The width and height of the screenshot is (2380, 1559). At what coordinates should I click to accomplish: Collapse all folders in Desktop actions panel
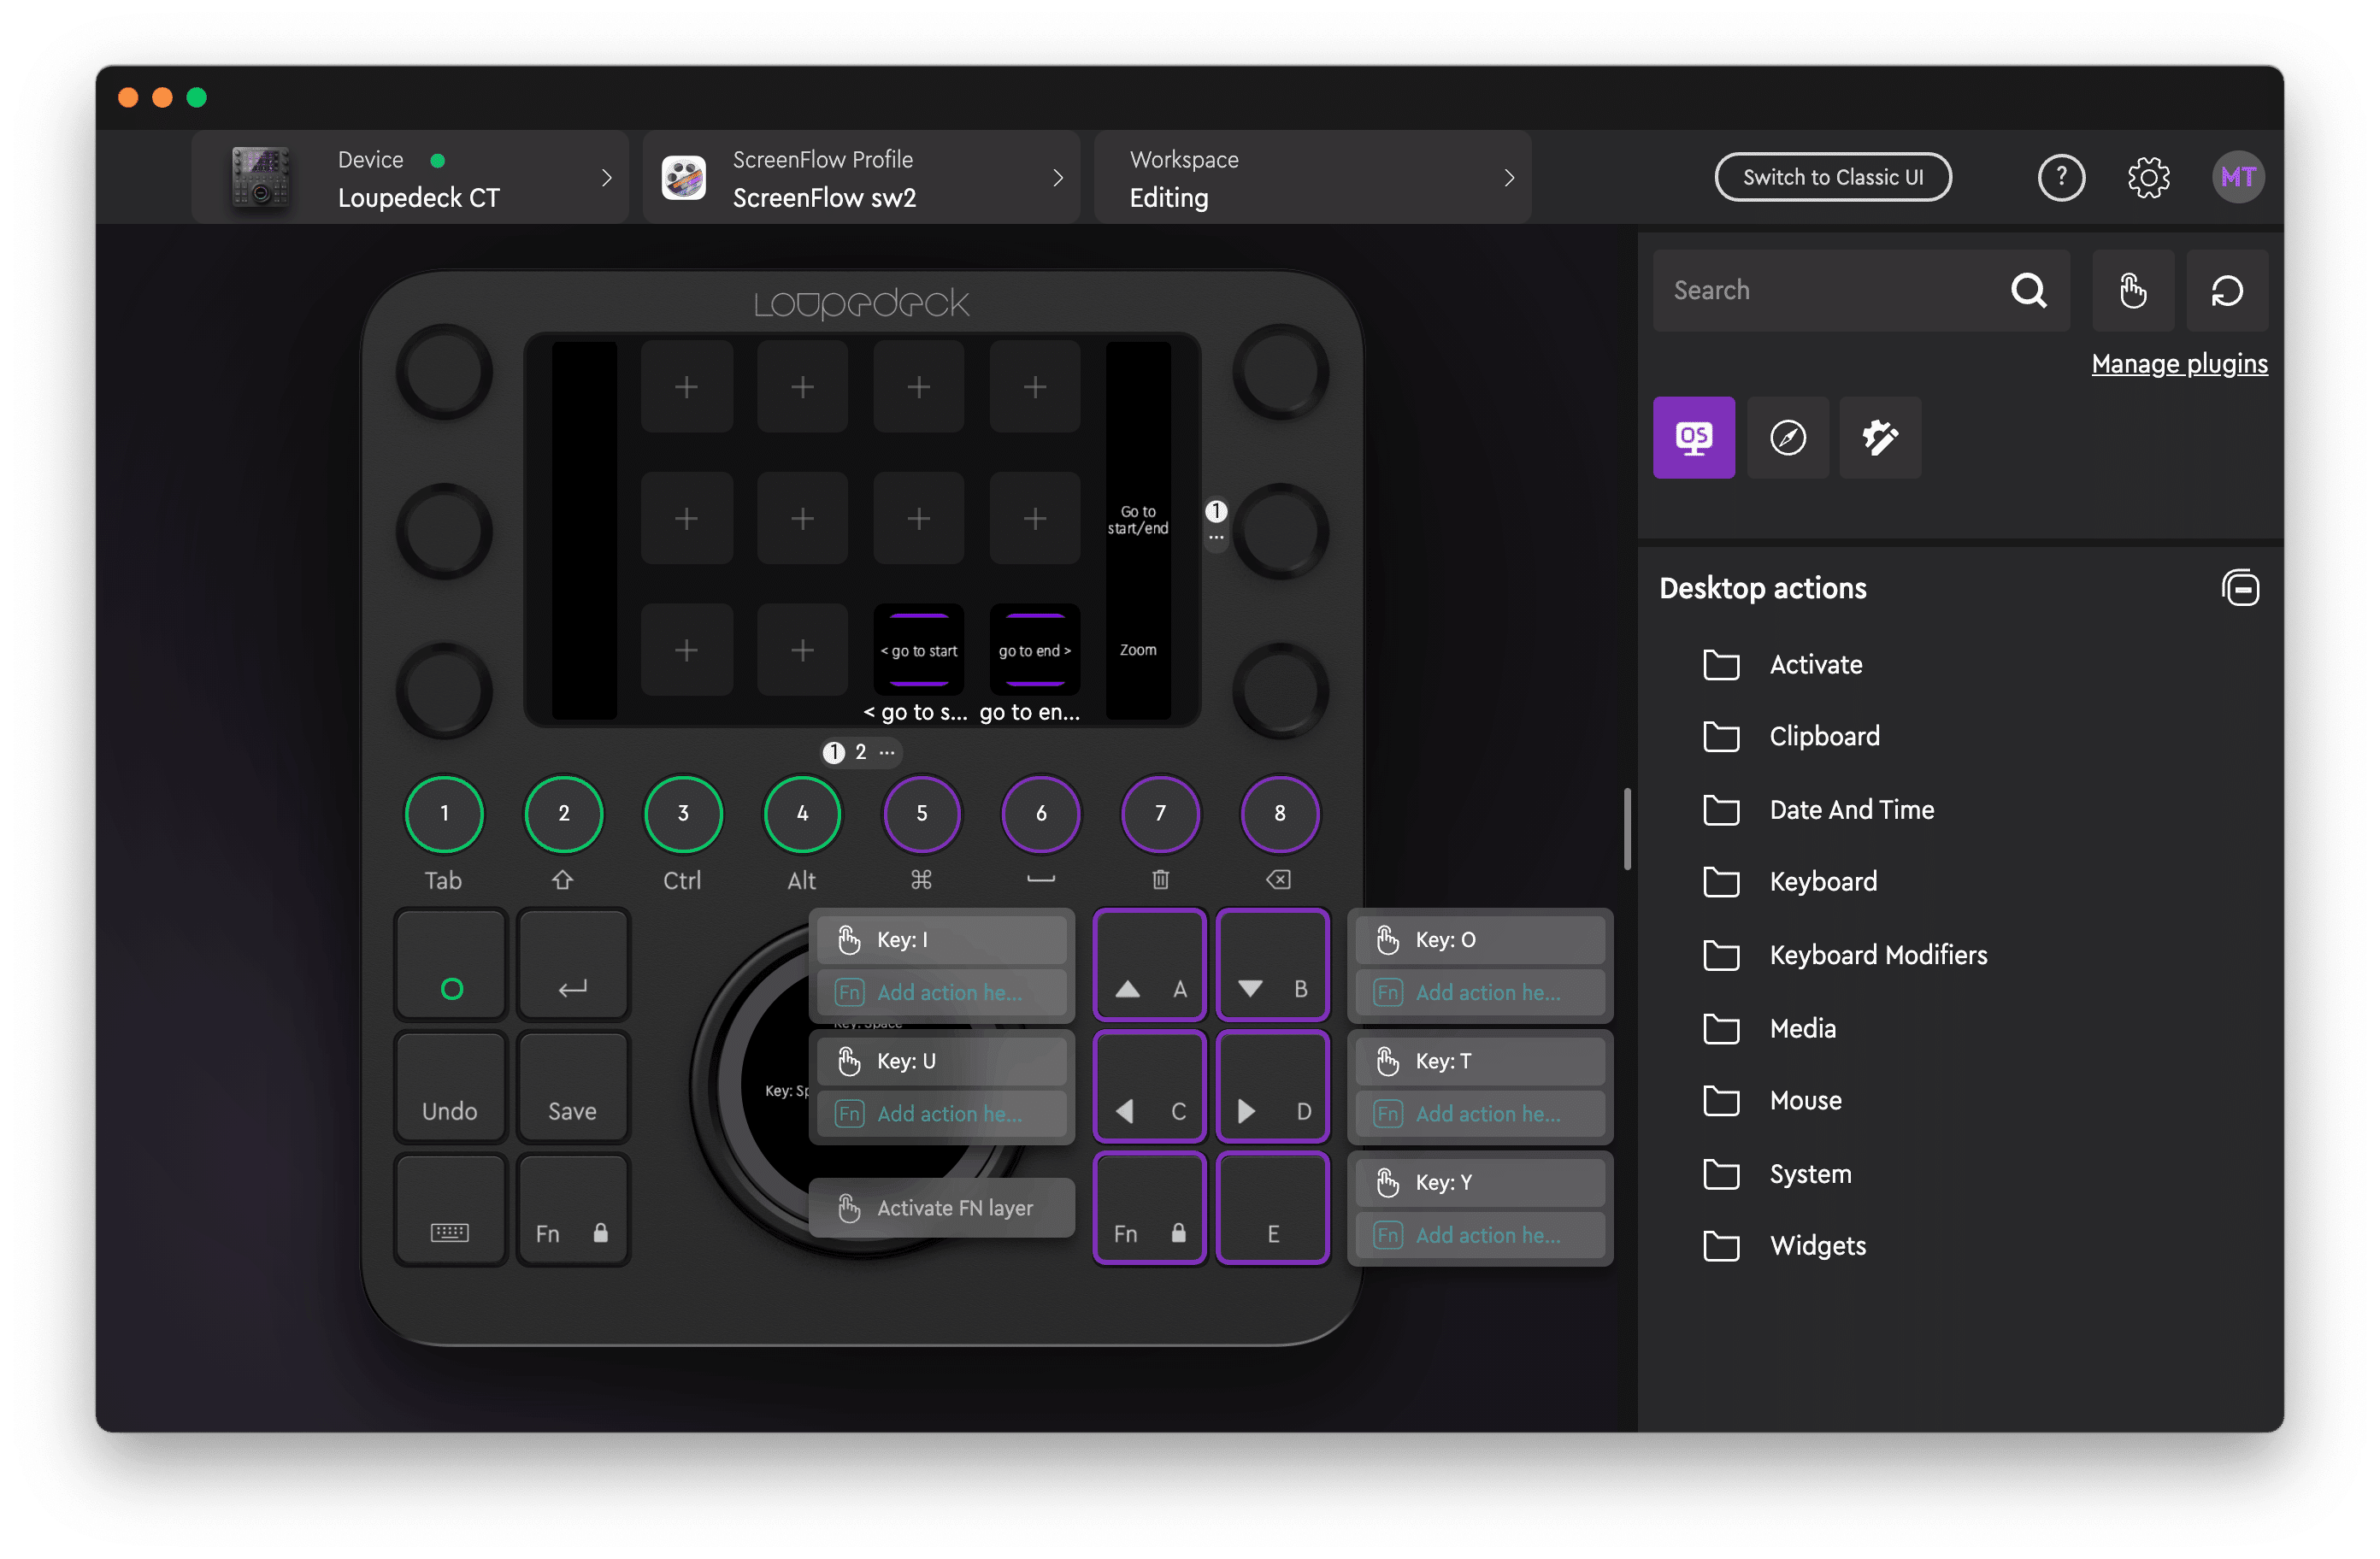point(2242,588)
